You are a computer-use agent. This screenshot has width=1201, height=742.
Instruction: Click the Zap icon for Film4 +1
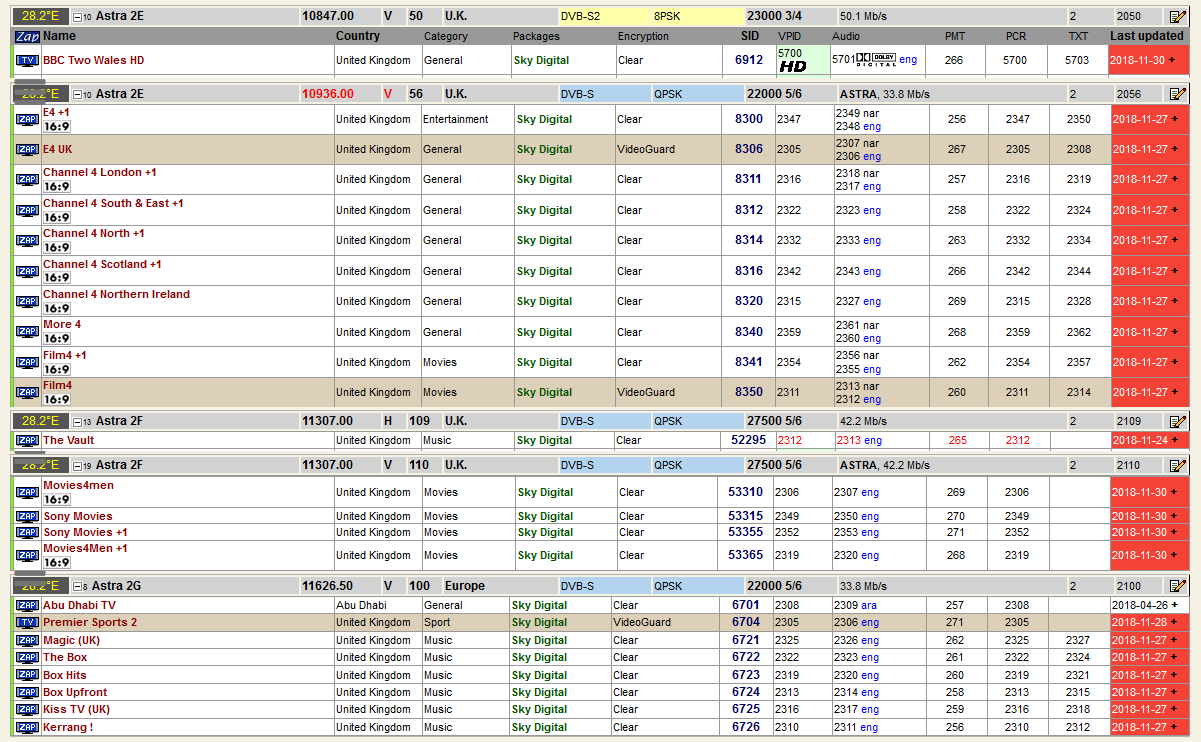pos(27,362)
